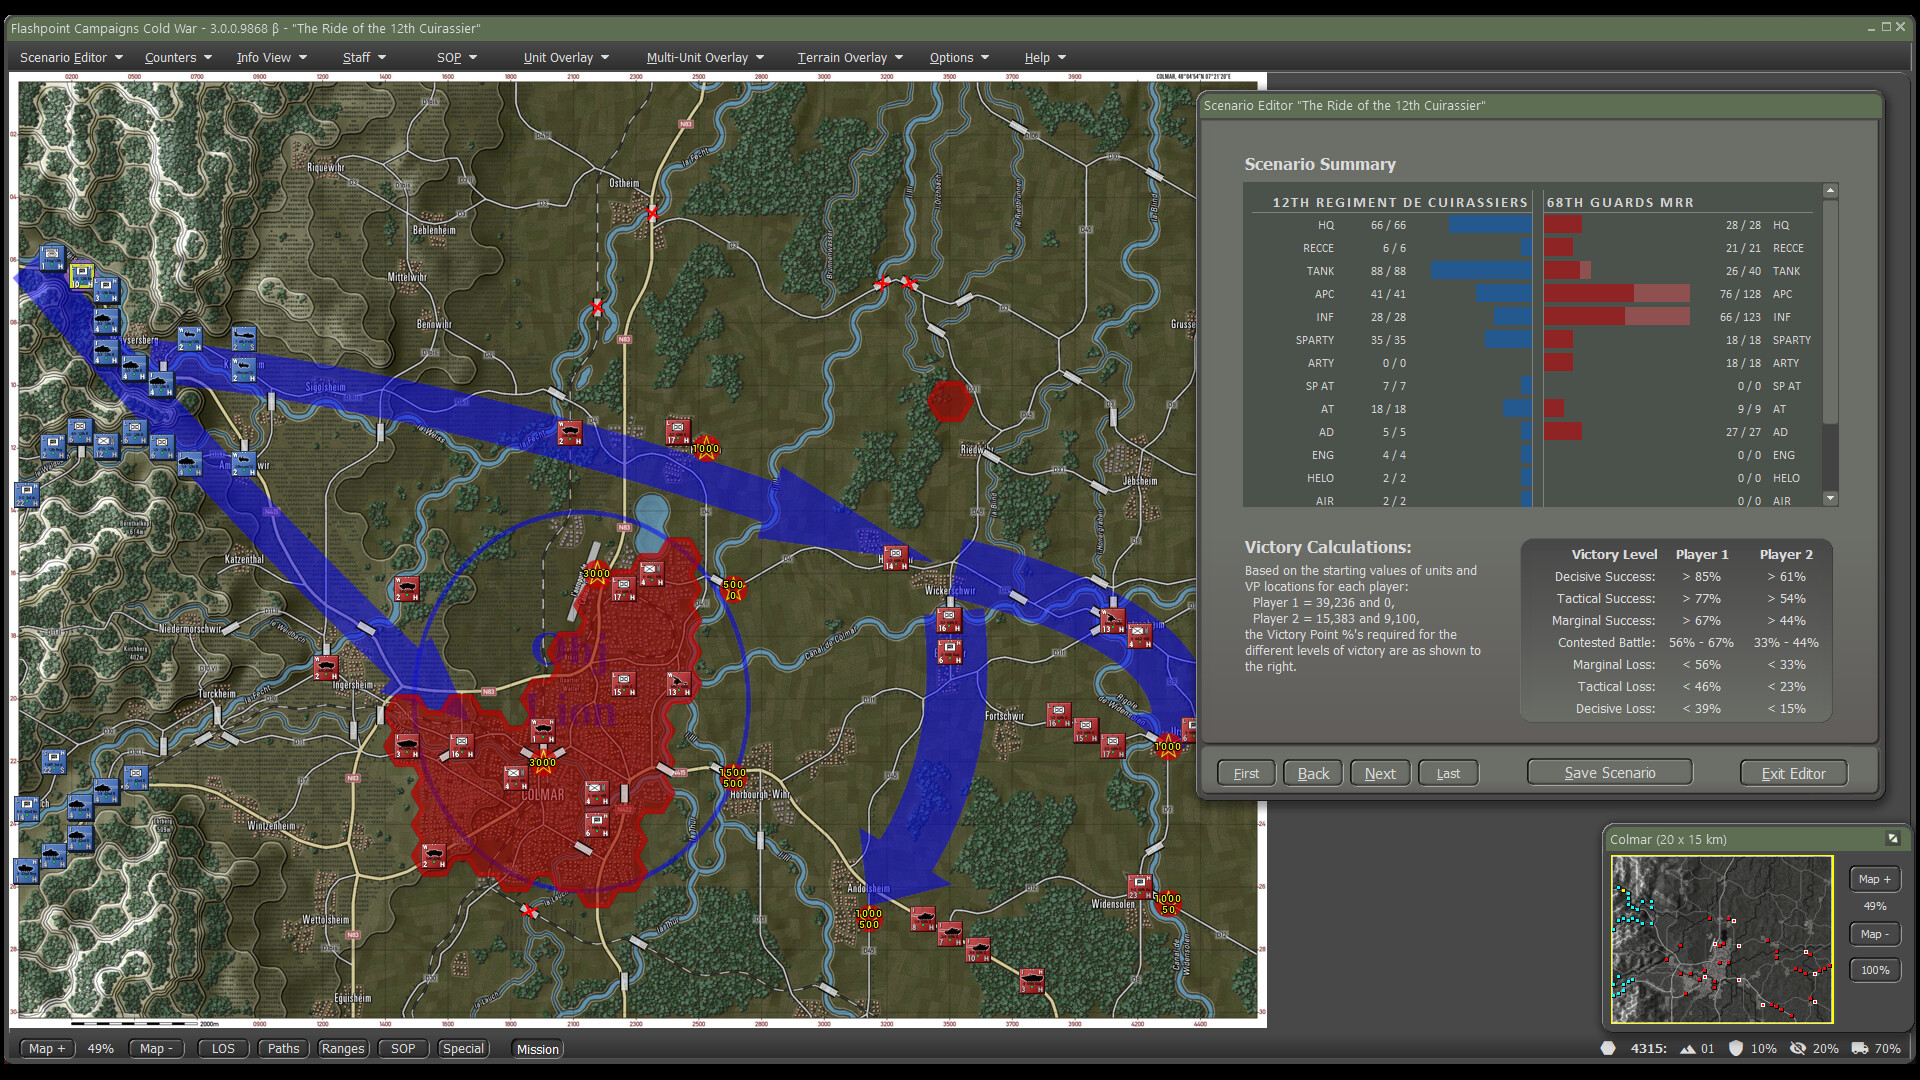Toggle the Paths overlay

[x=283, y=1048]
